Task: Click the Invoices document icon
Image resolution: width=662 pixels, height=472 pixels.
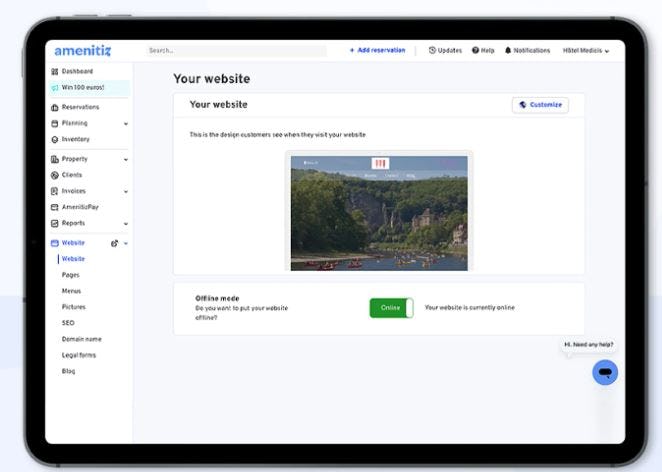Action: coord(54,191)
